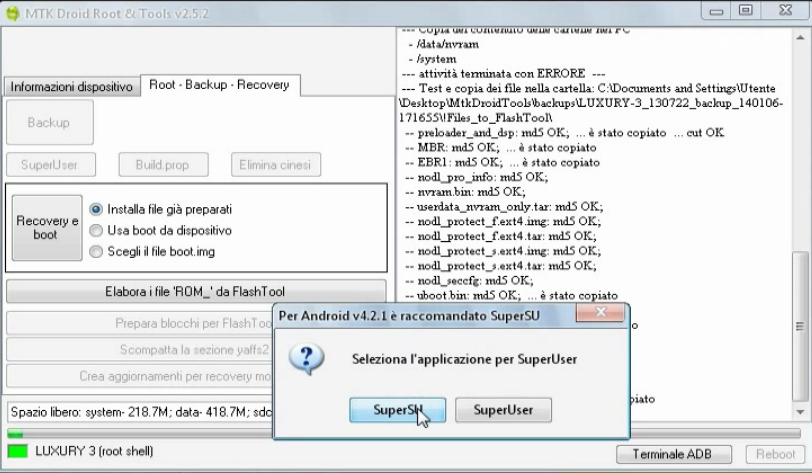812x473 pixels.
Task: Click Scompatta la sezione yaffs2 button
Action: (140, 350)
